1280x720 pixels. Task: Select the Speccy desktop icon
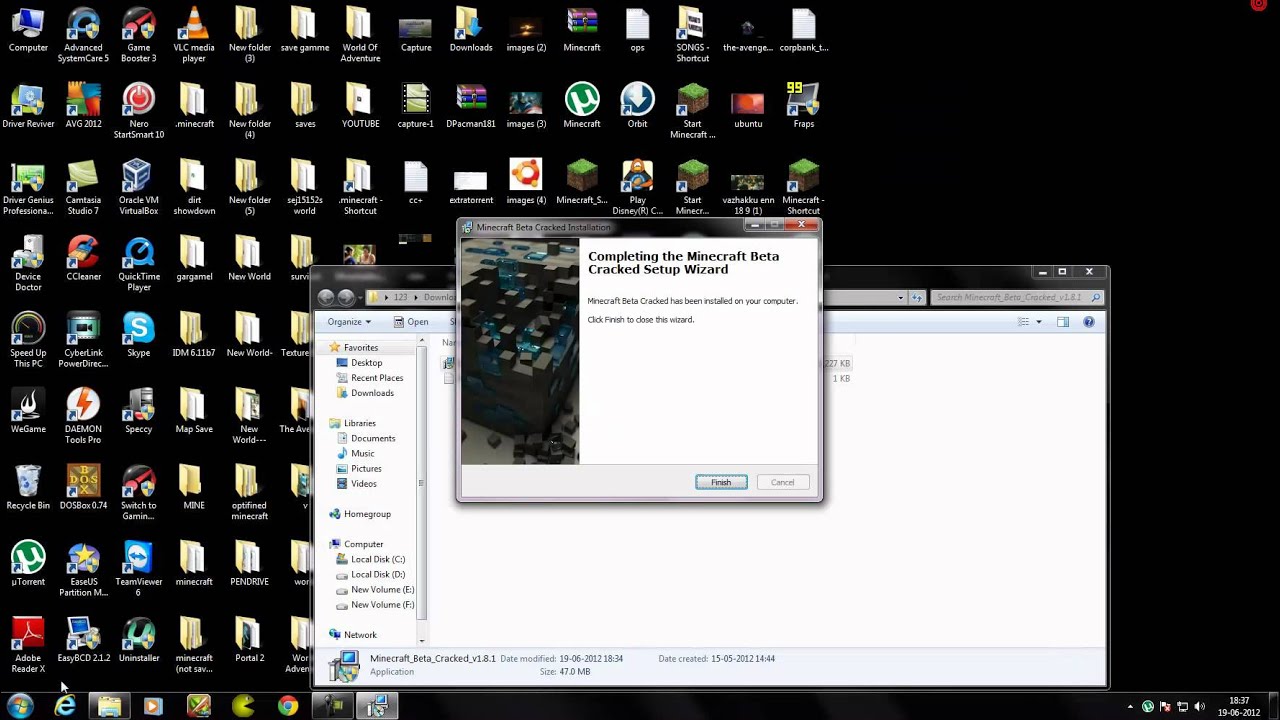click(138, 411)
